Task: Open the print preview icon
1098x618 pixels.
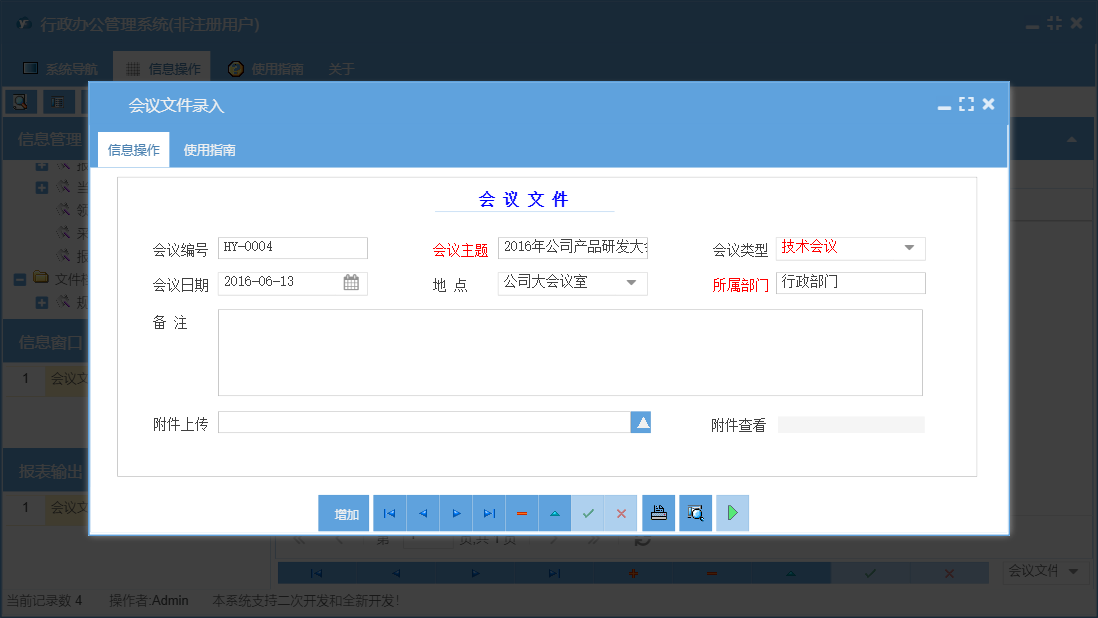Action: [x=695, y=512]
